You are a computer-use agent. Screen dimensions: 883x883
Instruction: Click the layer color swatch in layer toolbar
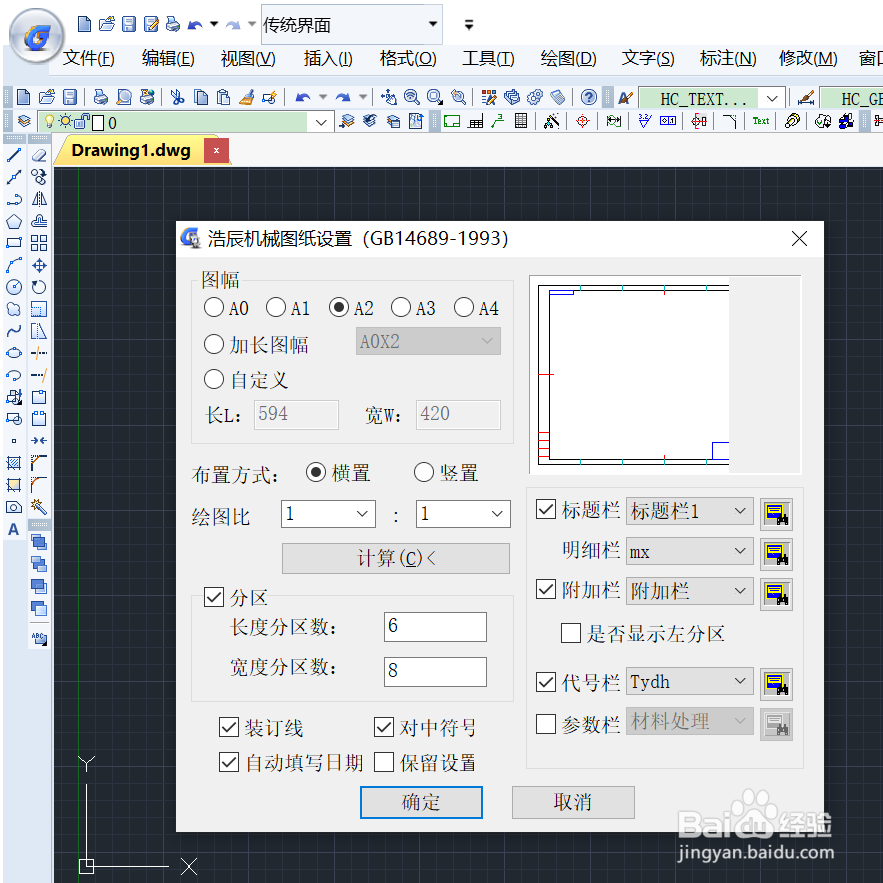[97, 120]
